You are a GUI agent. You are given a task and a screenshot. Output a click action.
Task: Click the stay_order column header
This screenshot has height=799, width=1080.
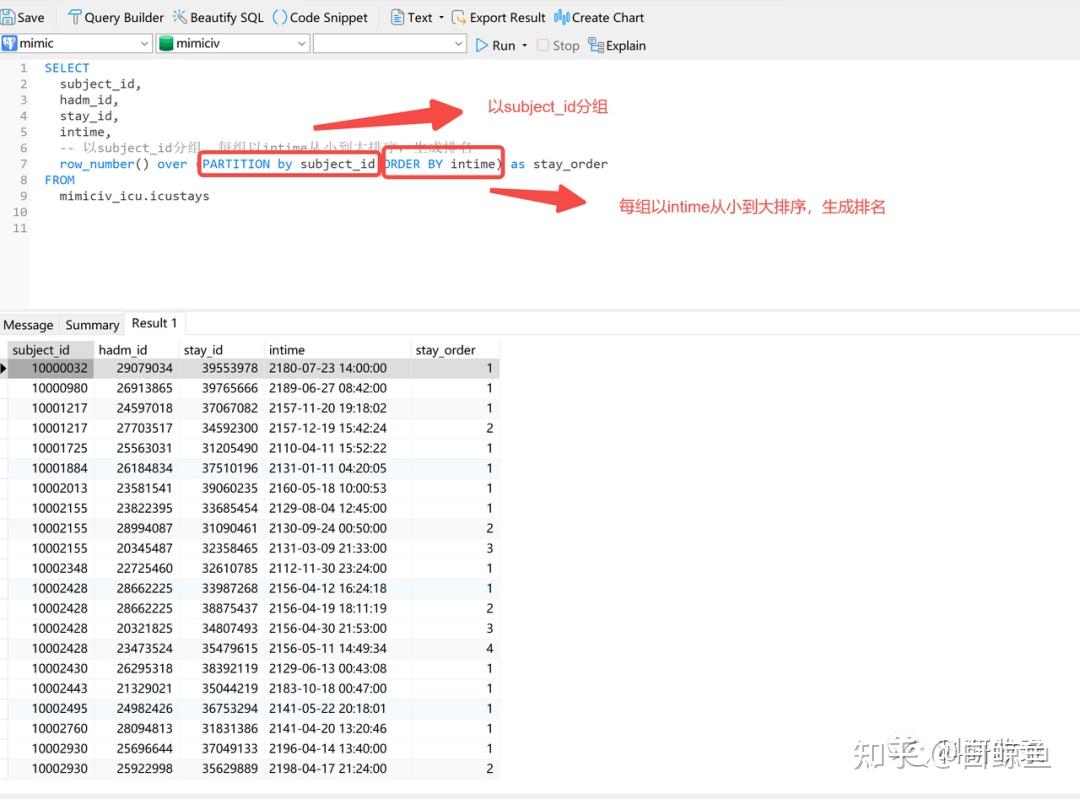(x=455, y=350)
